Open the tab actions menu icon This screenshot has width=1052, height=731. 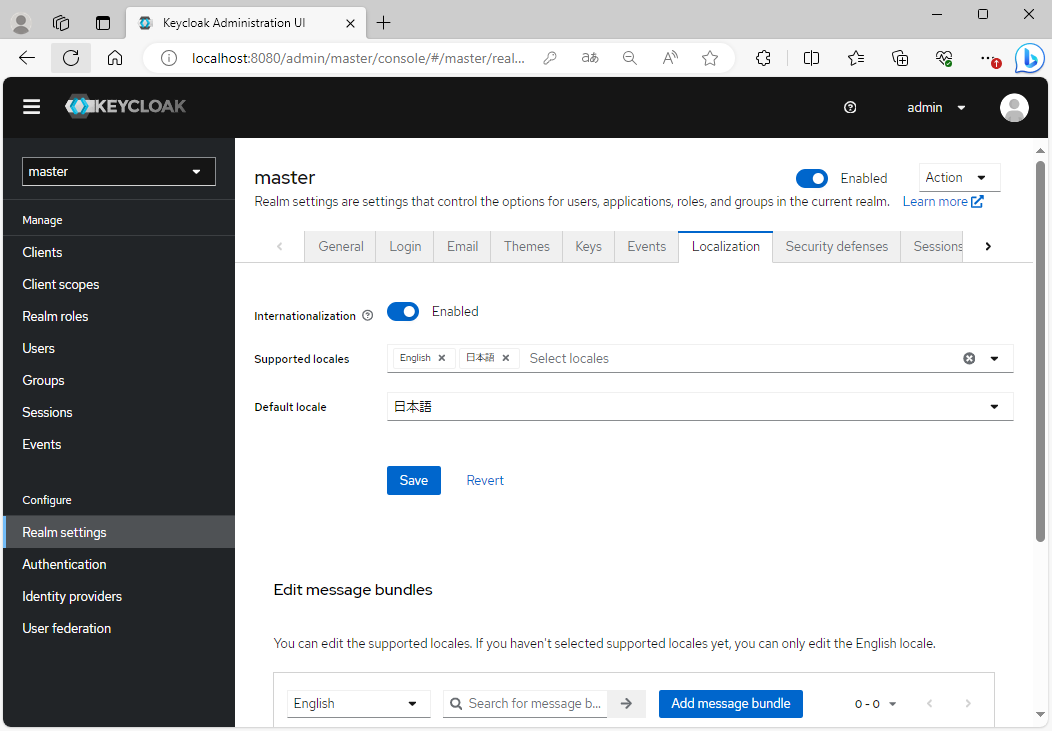(x=102, y=23)
